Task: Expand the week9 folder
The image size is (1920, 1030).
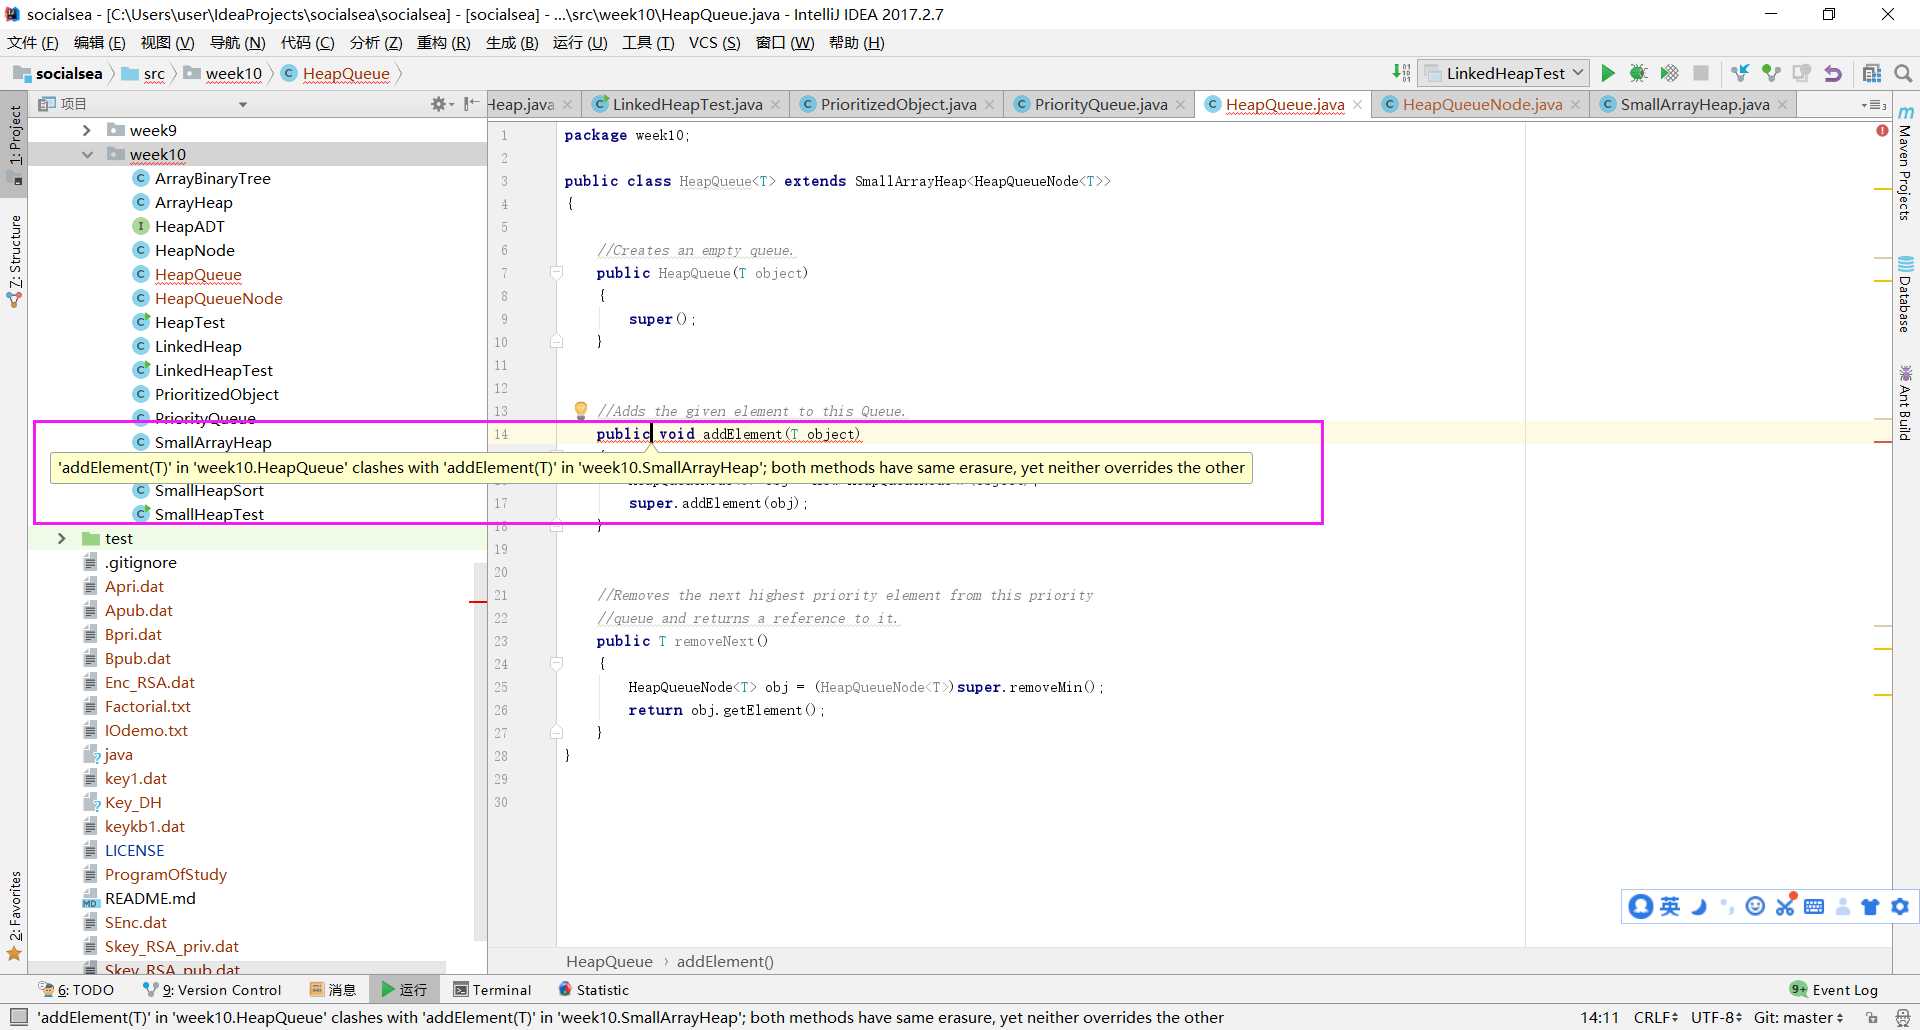Action: [86, 130]
